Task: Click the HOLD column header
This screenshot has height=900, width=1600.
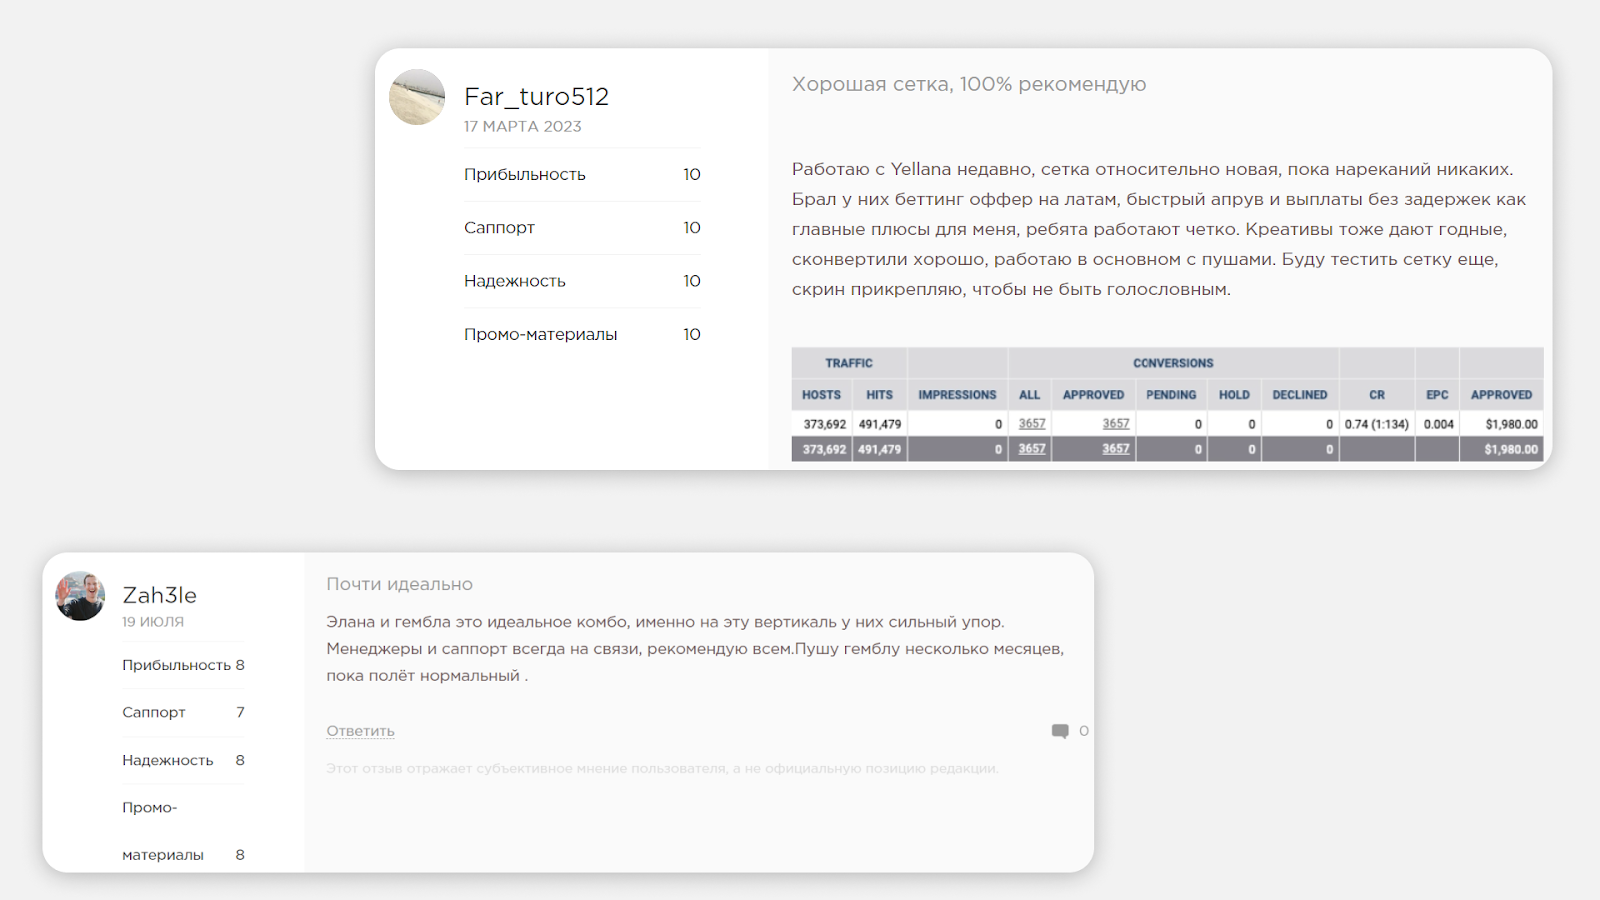Action: point(1234,395)
